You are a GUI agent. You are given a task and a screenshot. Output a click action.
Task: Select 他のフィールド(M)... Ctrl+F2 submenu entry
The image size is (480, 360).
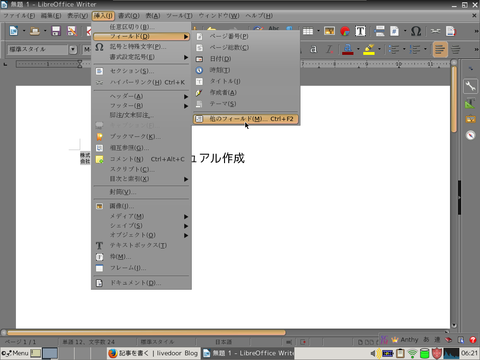coord(246,119)
